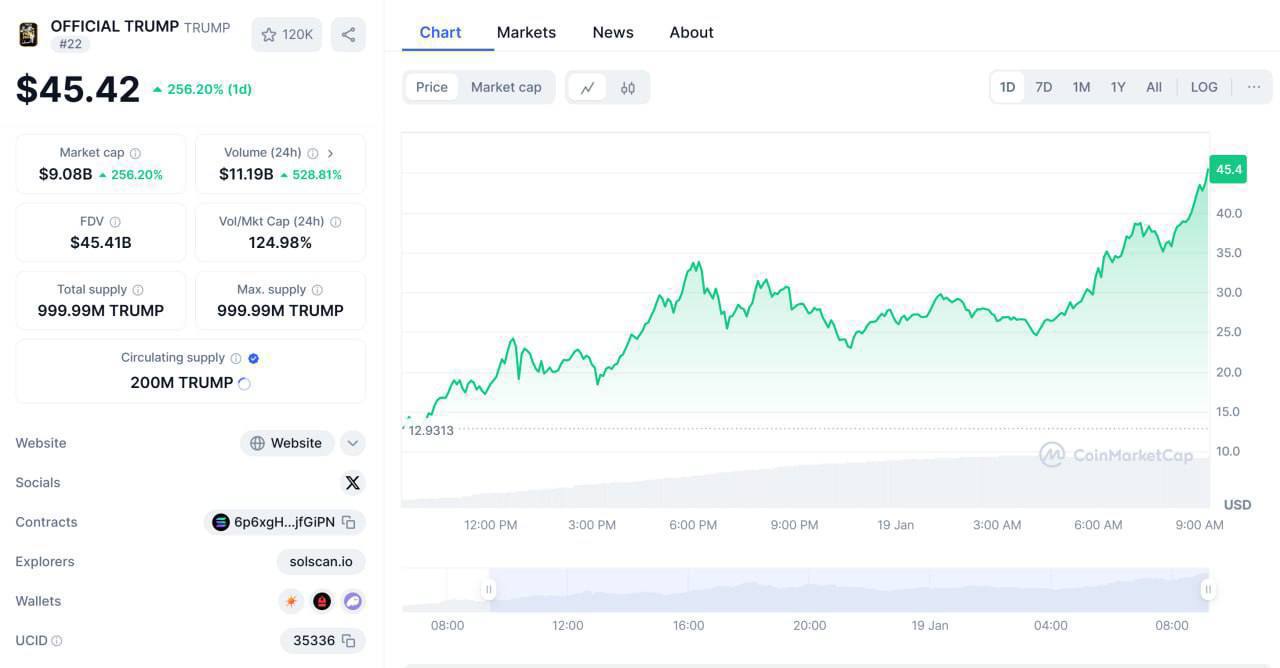Click the star watchlist icon

[x=269, y=35]
